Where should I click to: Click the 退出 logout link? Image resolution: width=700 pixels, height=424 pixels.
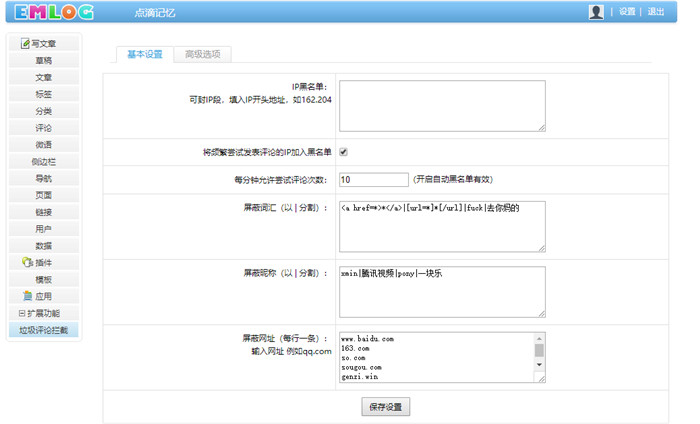click(x=656, y=12)
